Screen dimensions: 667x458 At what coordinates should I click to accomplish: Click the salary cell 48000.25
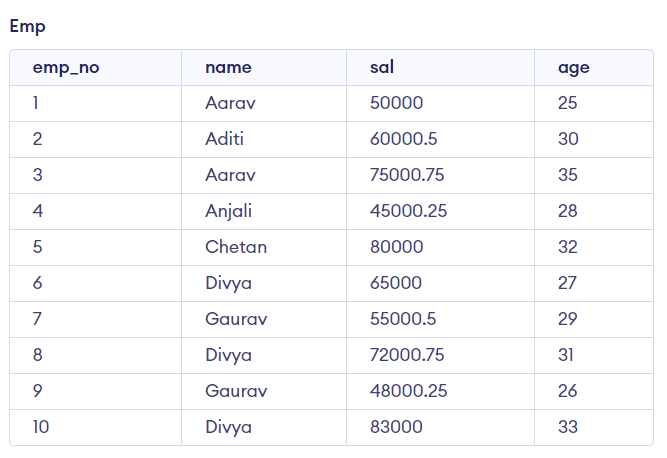pos(408,391)
